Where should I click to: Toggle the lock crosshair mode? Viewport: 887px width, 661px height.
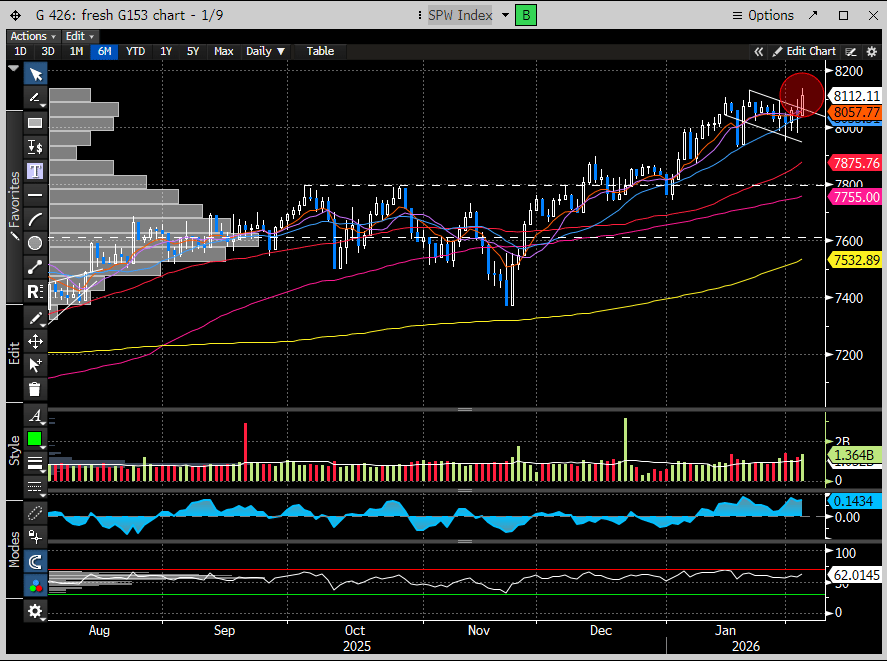35,536
